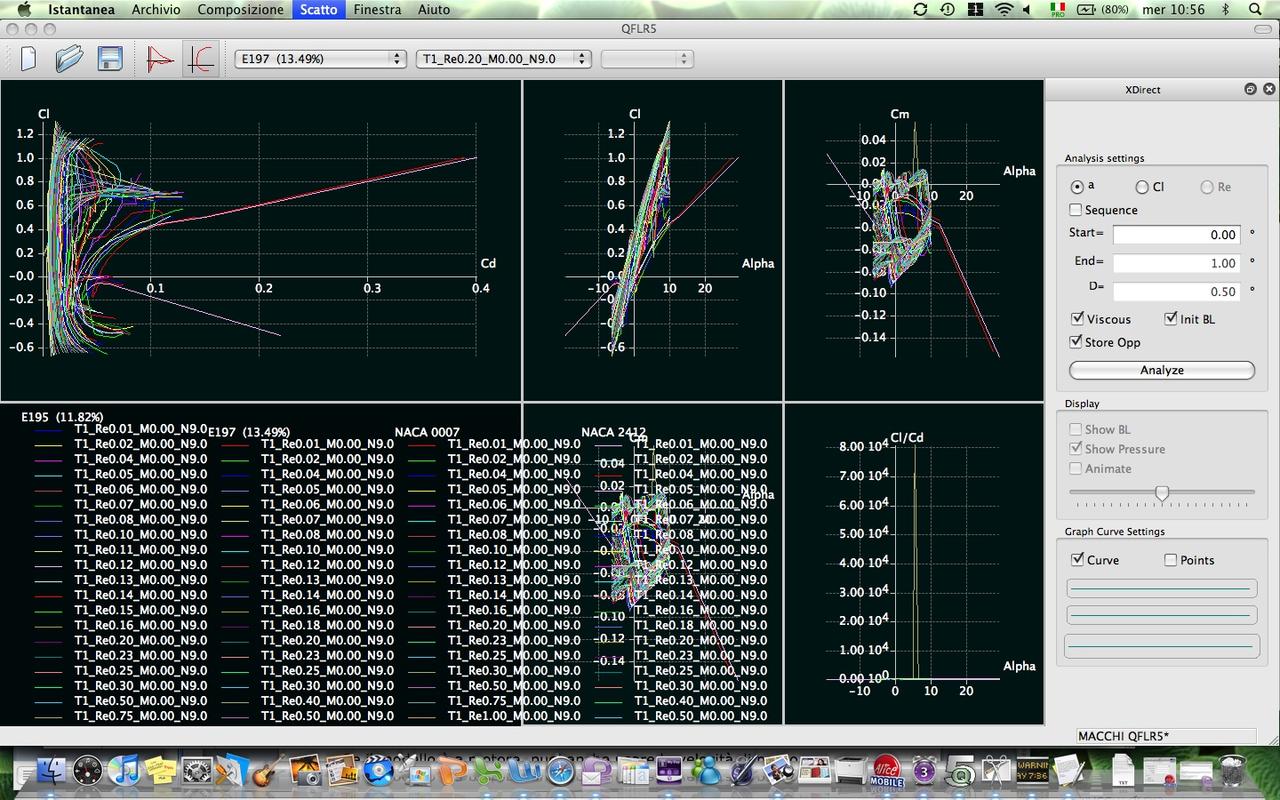Expand the T1_Re0.20 polar dropdown

pos(503,59)
